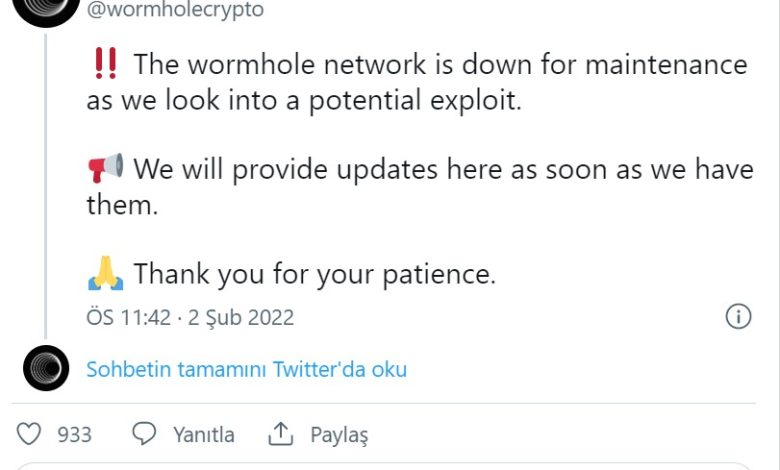Click the megaphone emoji
Screen dimensions: 780x470
[105, 168]
